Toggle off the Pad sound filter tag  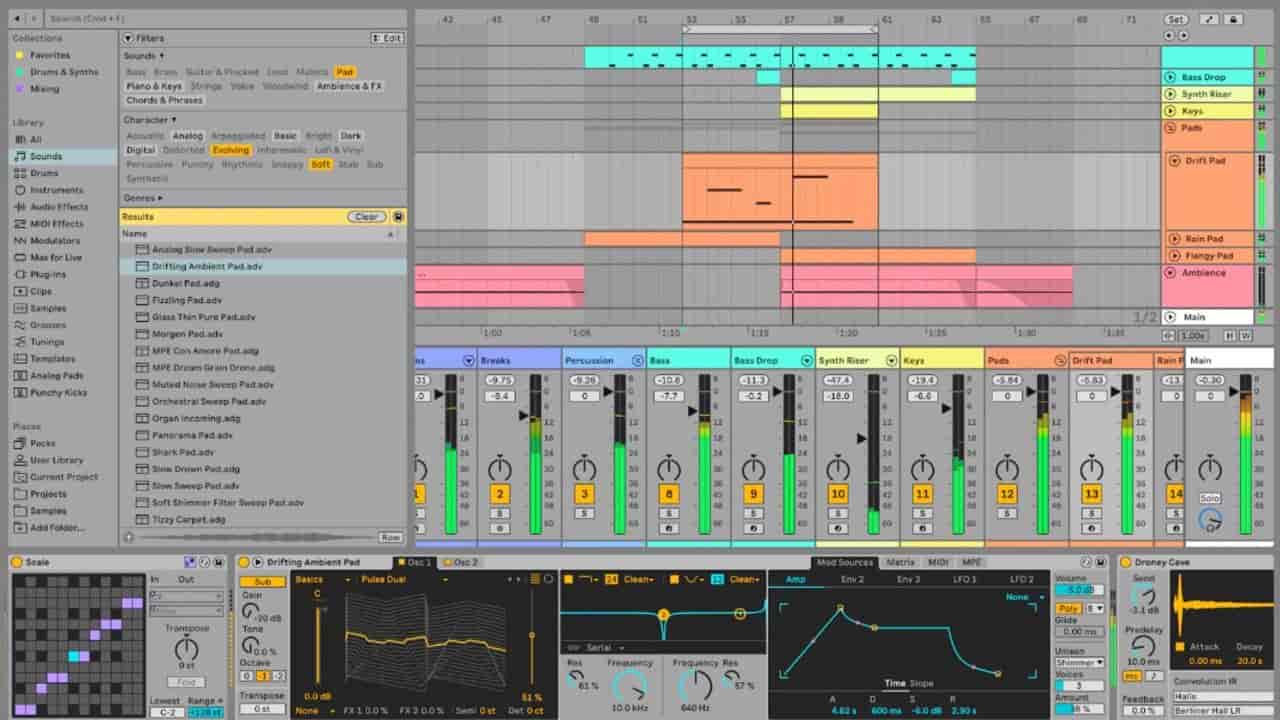point(344,72)
